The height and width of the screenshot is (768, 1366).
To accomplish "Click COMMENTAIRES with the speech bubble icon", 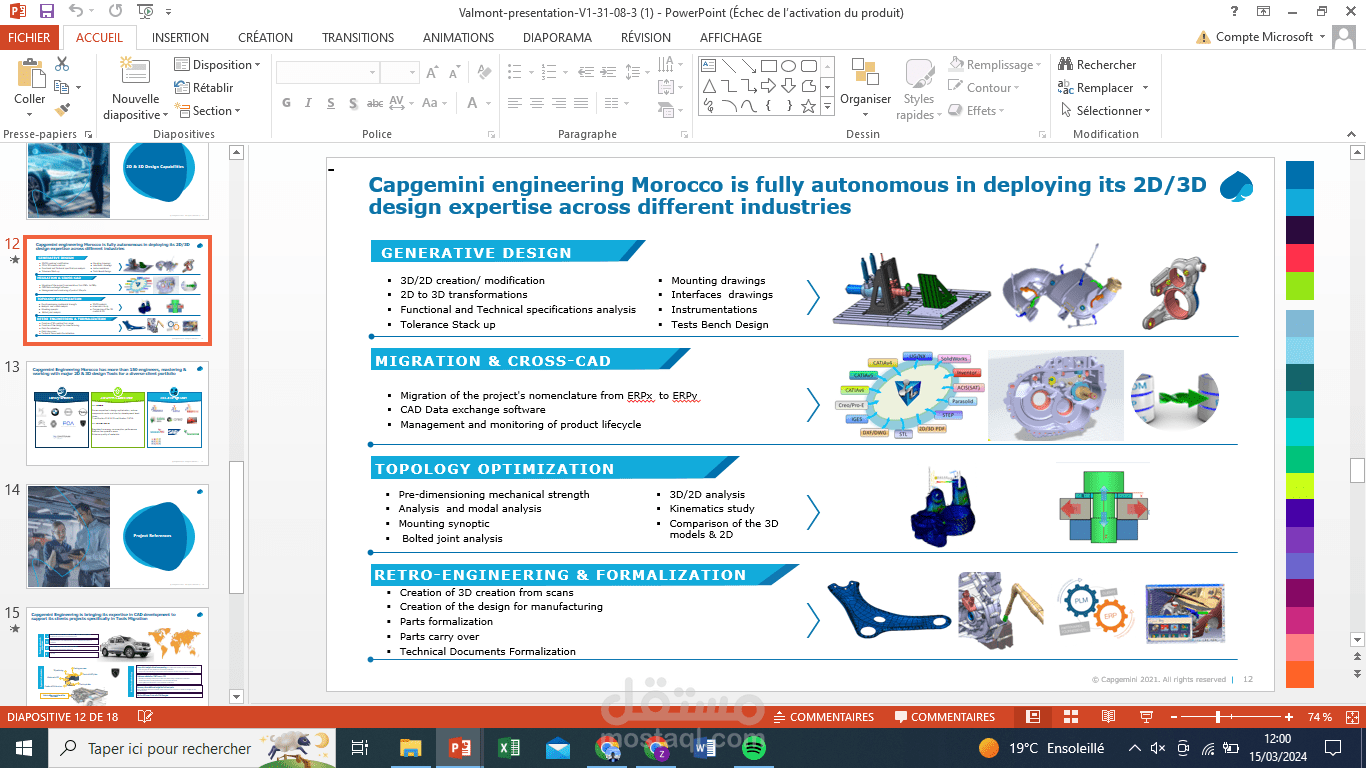I will (944, 717).
